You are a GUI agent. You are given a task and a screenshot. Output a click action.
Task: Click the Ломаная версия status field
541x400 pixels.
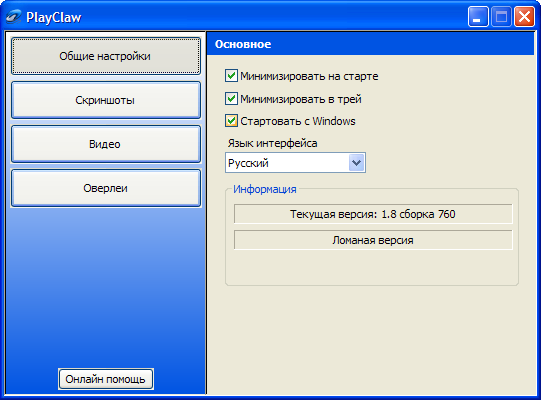click(373, 240)
